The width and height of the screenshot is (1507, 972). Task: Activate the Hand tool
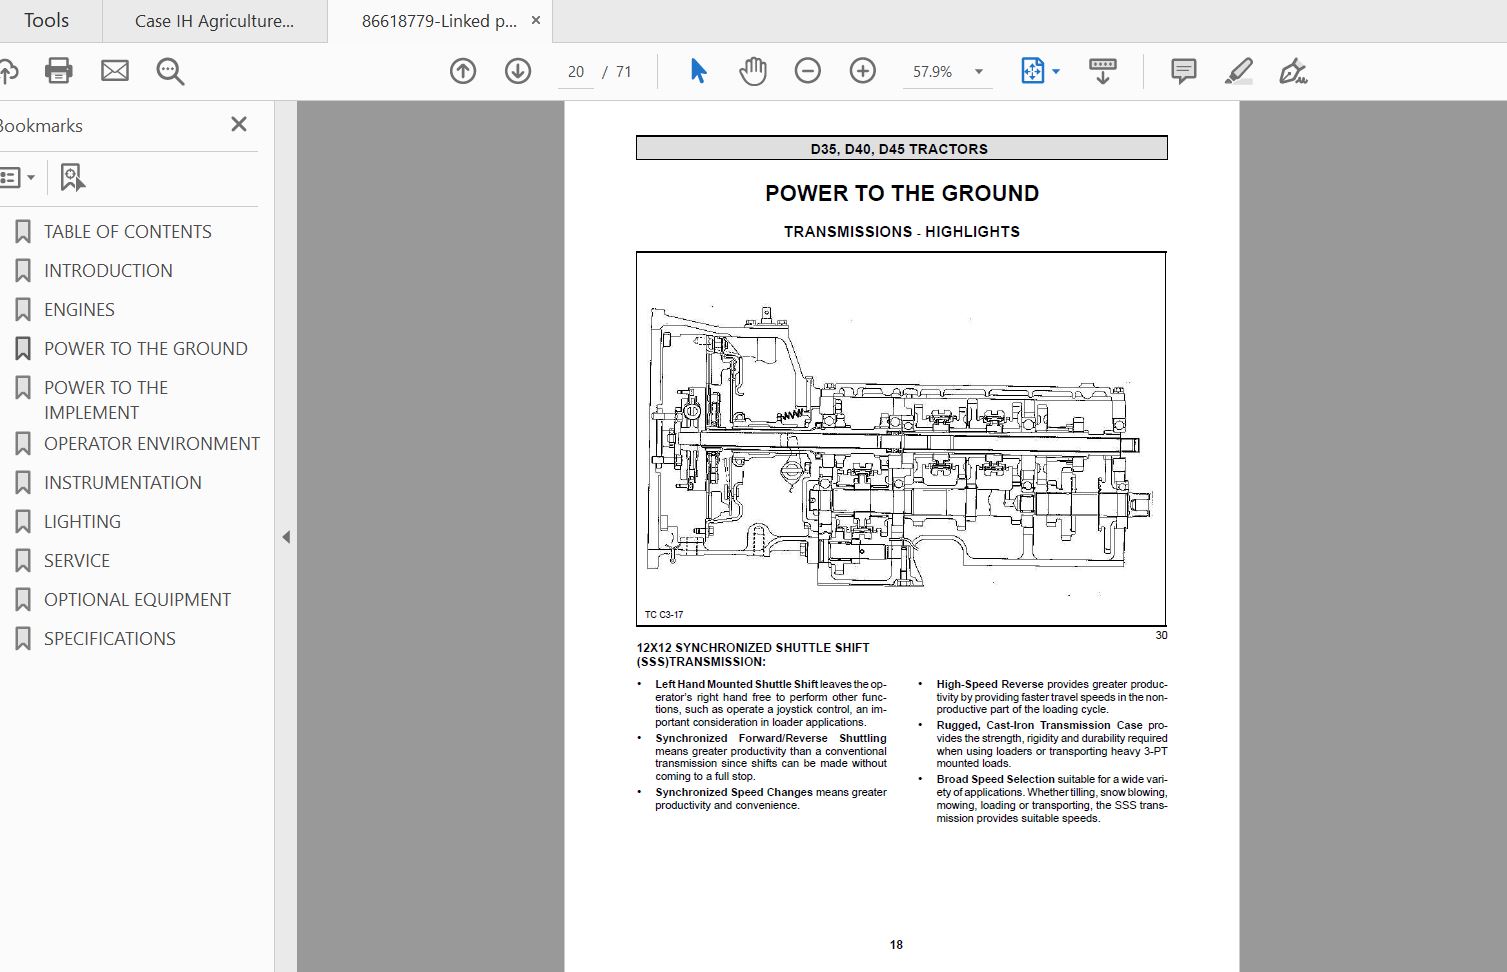pos(752,71)
